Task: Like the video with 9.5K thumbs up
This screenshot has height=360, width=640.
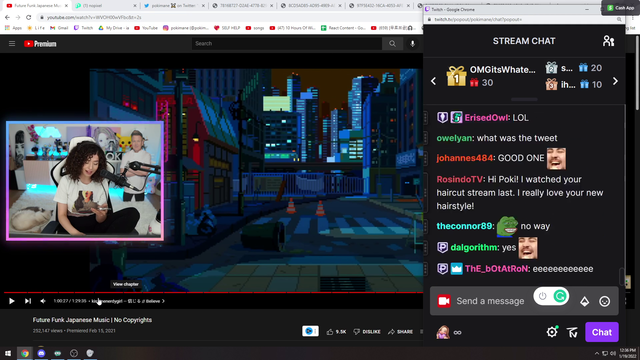Action: 336,332
